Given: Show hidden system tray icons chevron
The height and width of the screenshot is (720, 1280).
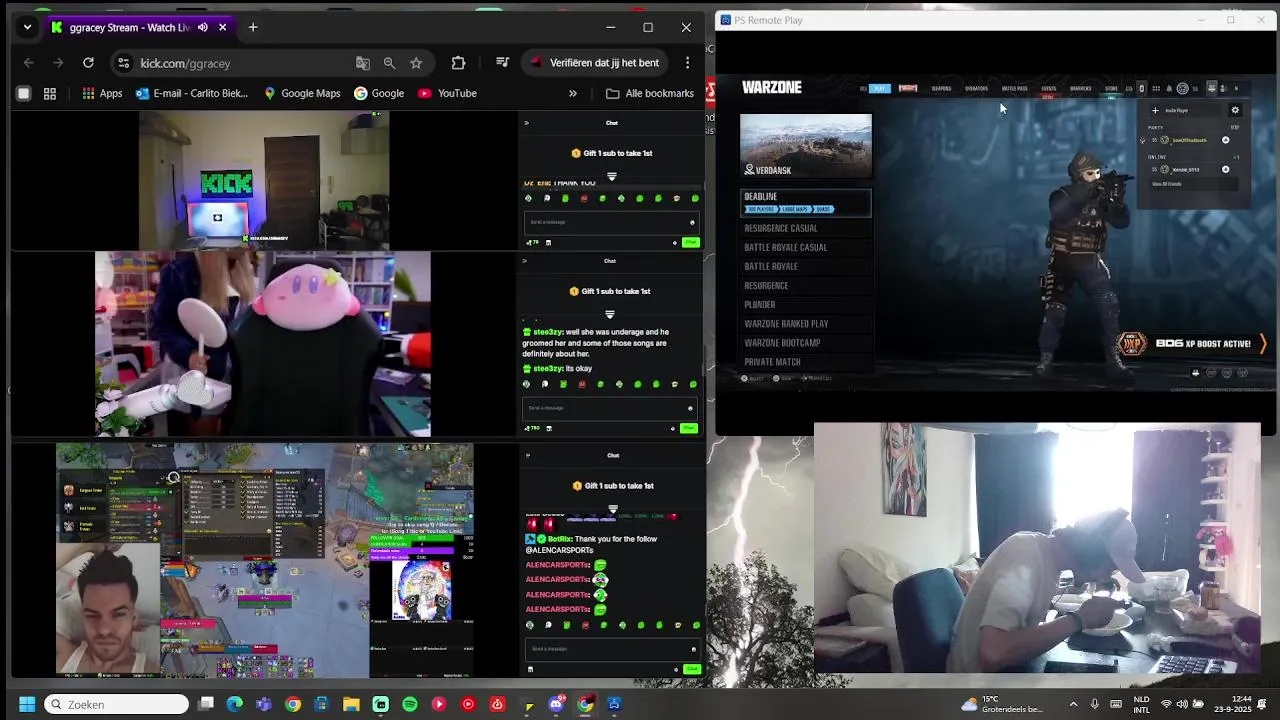Looking at the screenshot, I should tap(1074, 704).
